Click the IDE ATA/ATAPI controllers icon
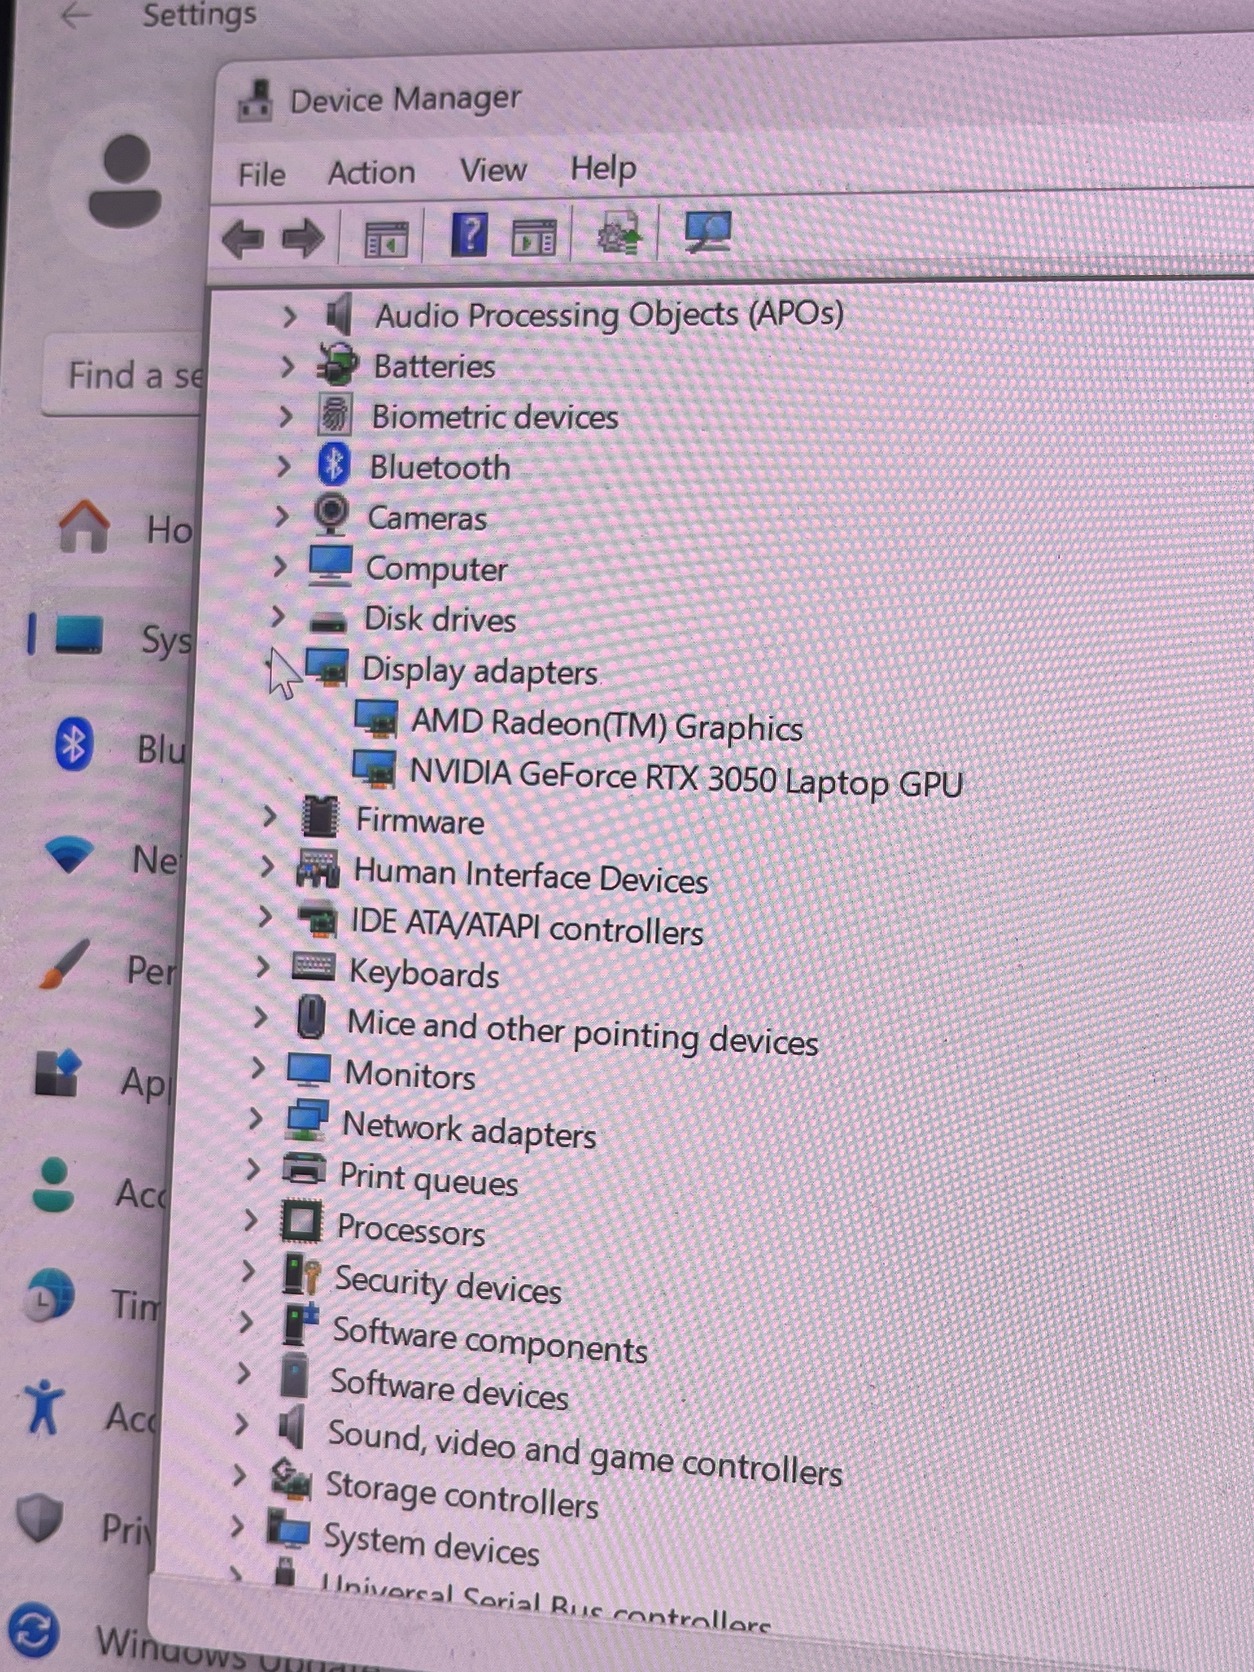 coord(317,918)
